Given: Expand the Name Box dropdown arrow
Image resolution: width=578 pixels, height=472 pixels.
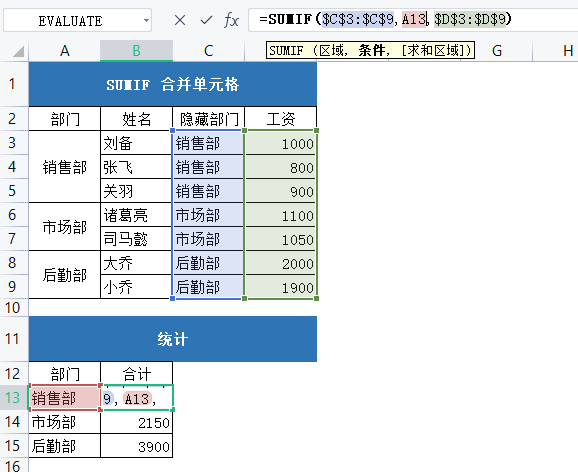Looking at the screenshot, I should click(146, 20).
